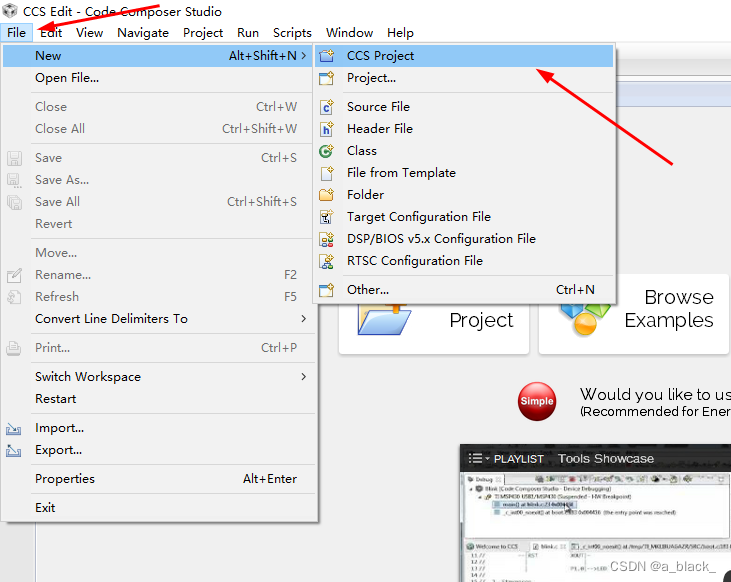Select Target Configuration File entry
Screen dimensions: 731x582
[464, 217]
